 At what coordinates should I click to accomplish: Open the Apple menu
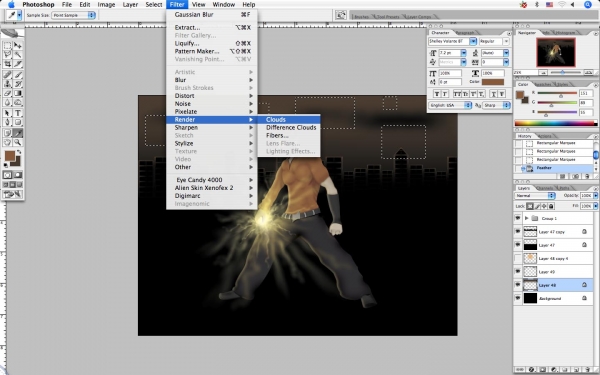click(11, 5)
